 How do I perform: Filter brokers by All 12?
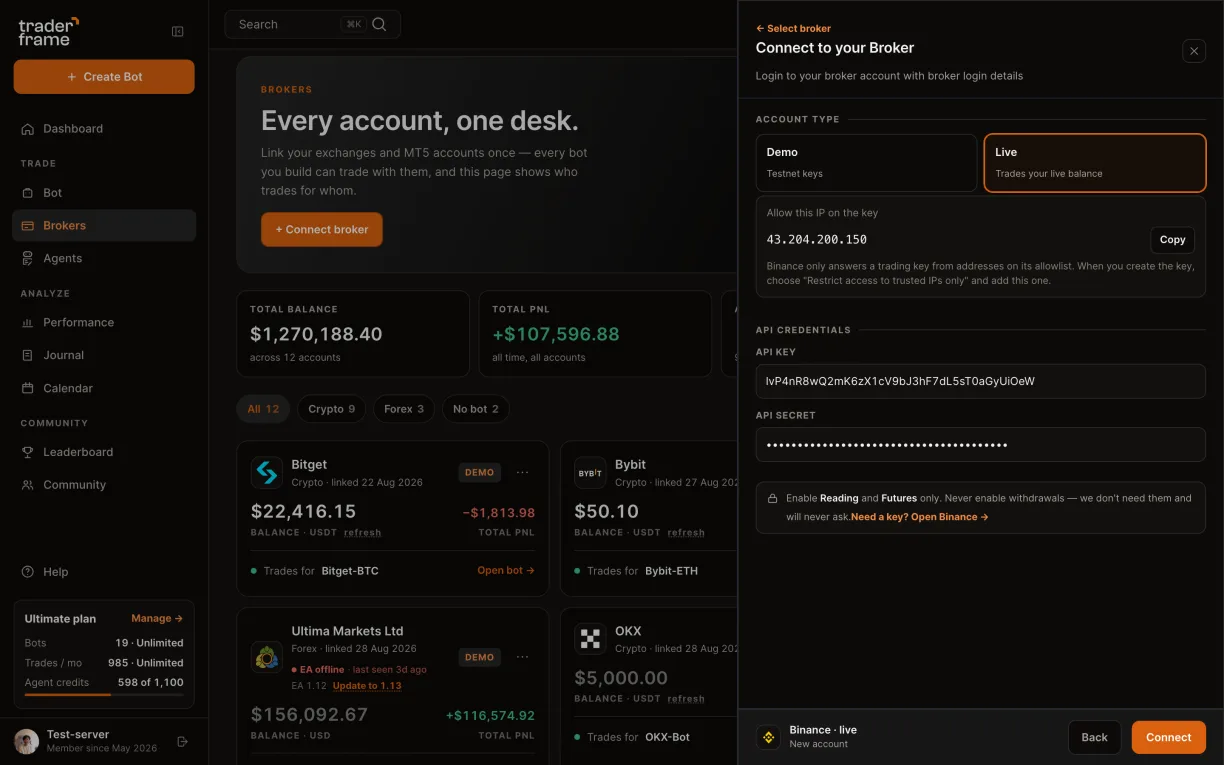(x=263, y=409)
